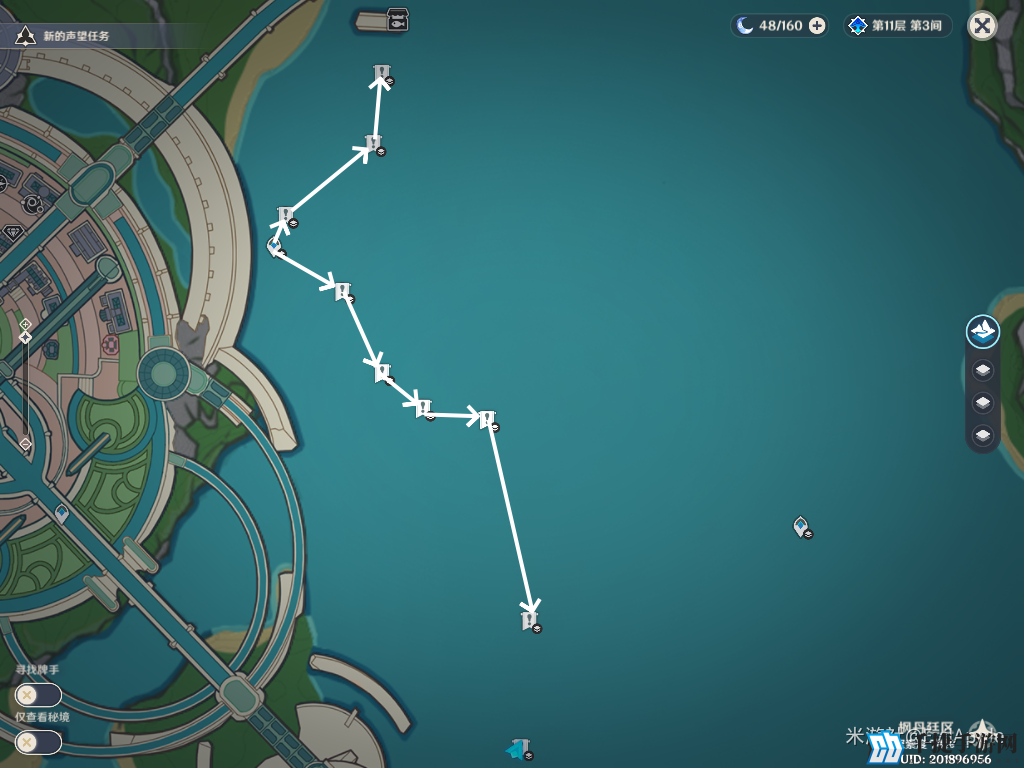Viewport: 1024px width, 768px height.
Task: Select the teleport waypoint inside the city
Action: click(61, 515)
